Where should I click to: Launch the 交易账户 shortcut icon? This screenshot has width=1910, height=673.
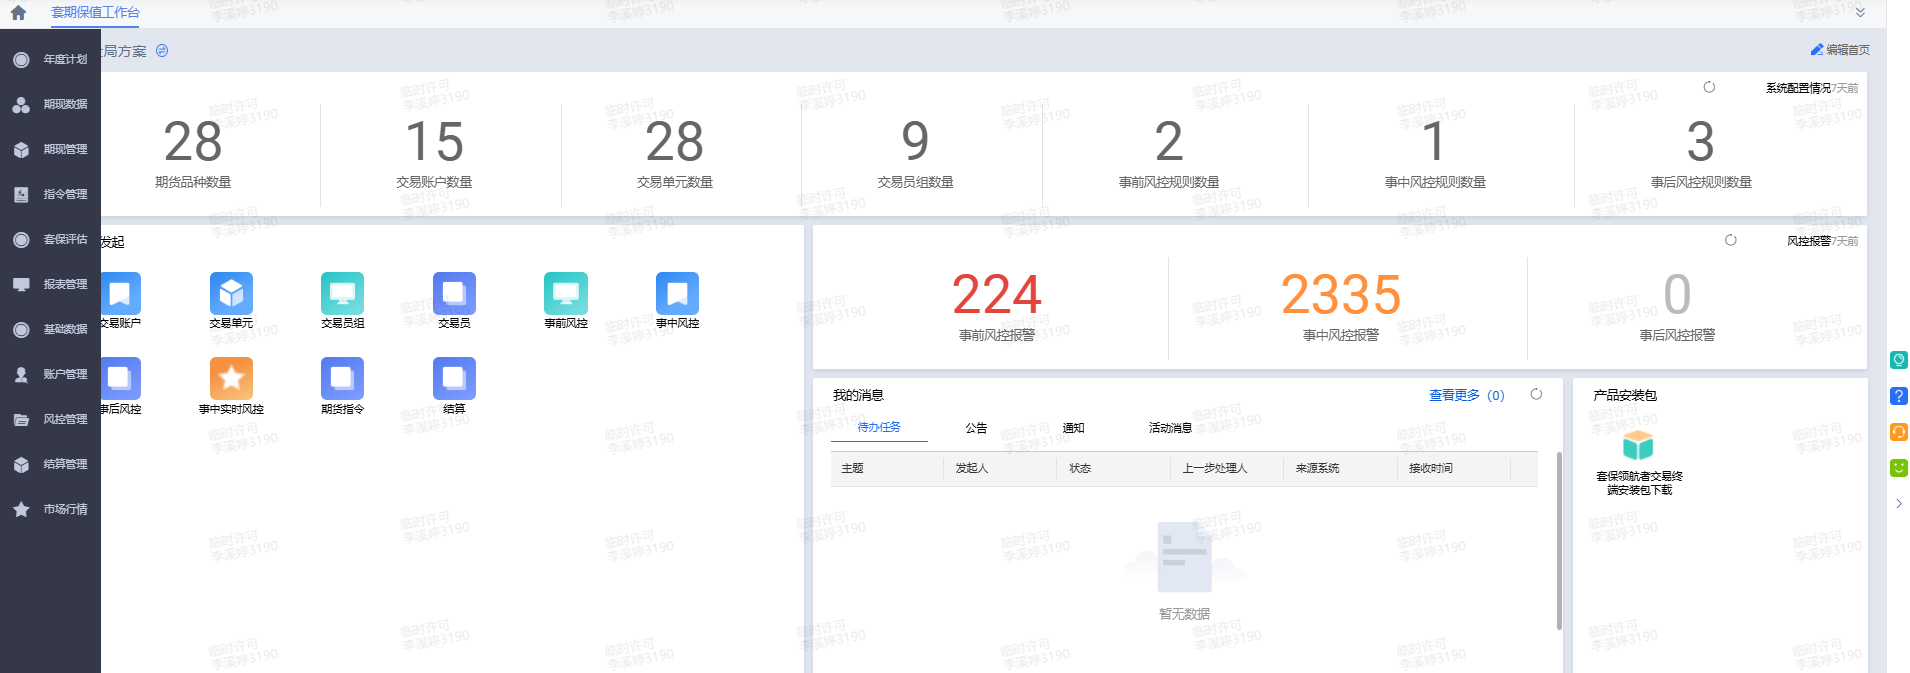120,294
